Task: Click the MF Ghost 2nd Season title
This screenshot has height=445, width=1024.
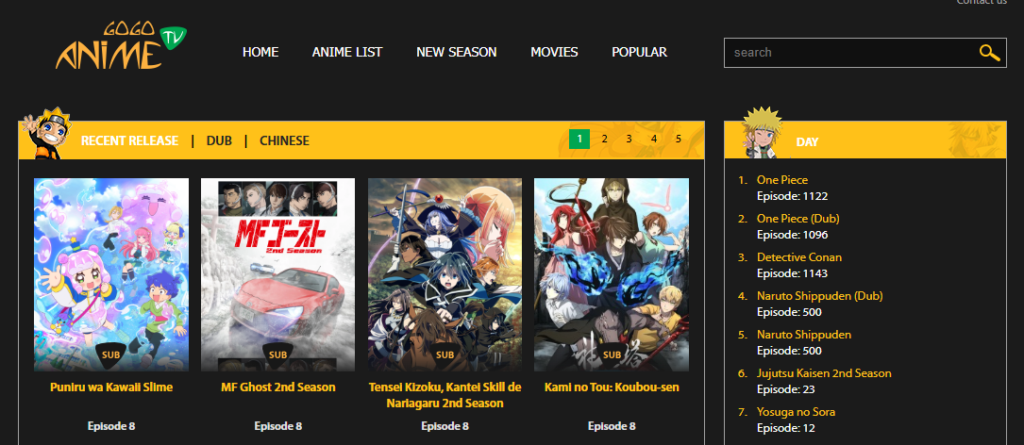Action: [x=278, y=387]
